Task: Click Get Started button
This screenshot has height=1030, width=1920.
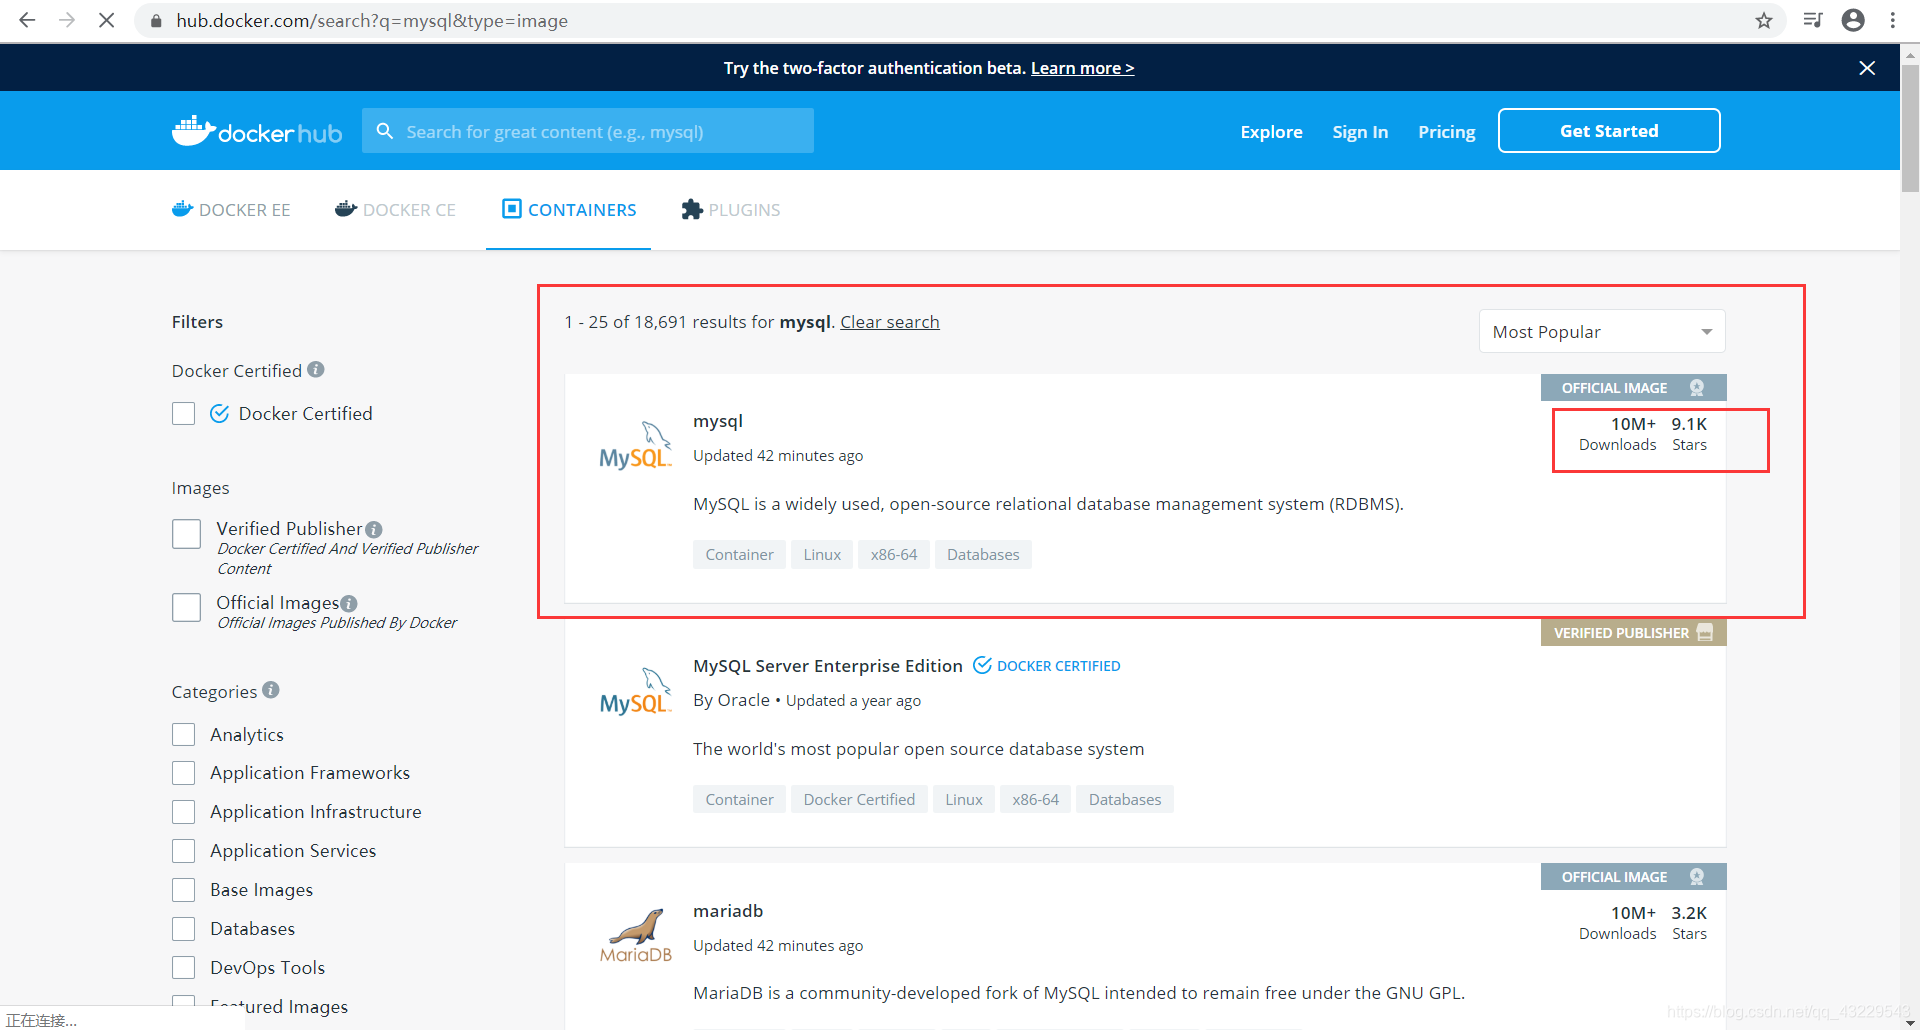Action: click(1609, 131)
